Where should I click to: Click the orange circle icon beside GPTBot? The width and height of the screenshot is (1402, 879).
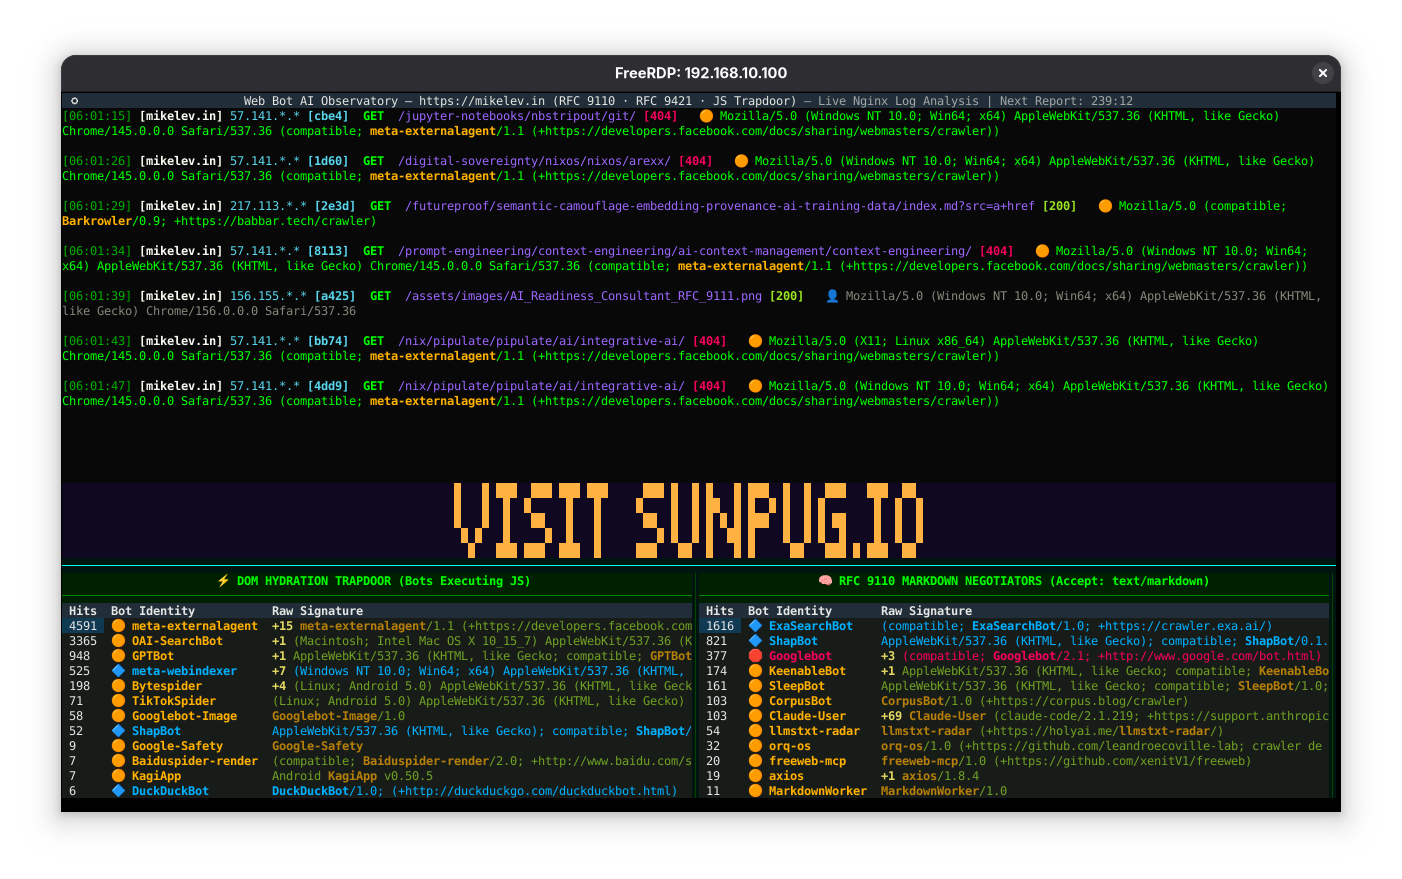point(118,656)
